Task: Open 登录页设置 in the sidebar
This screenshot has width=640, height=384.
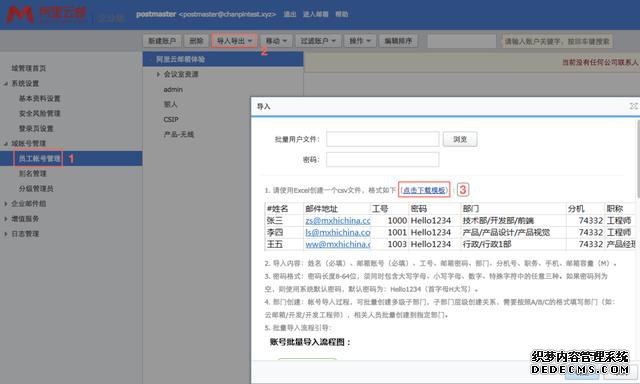Action: tap(36, 129)
